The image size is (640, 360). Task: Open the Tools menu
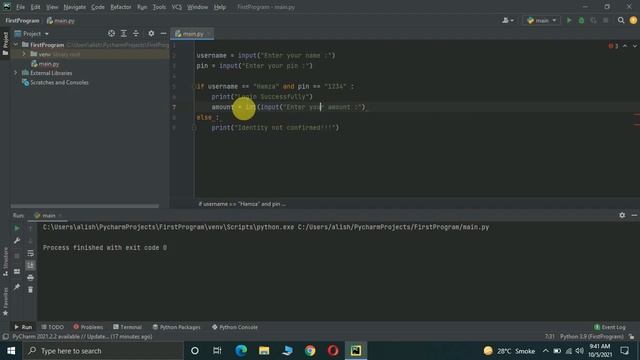click(x=159, y=7)
